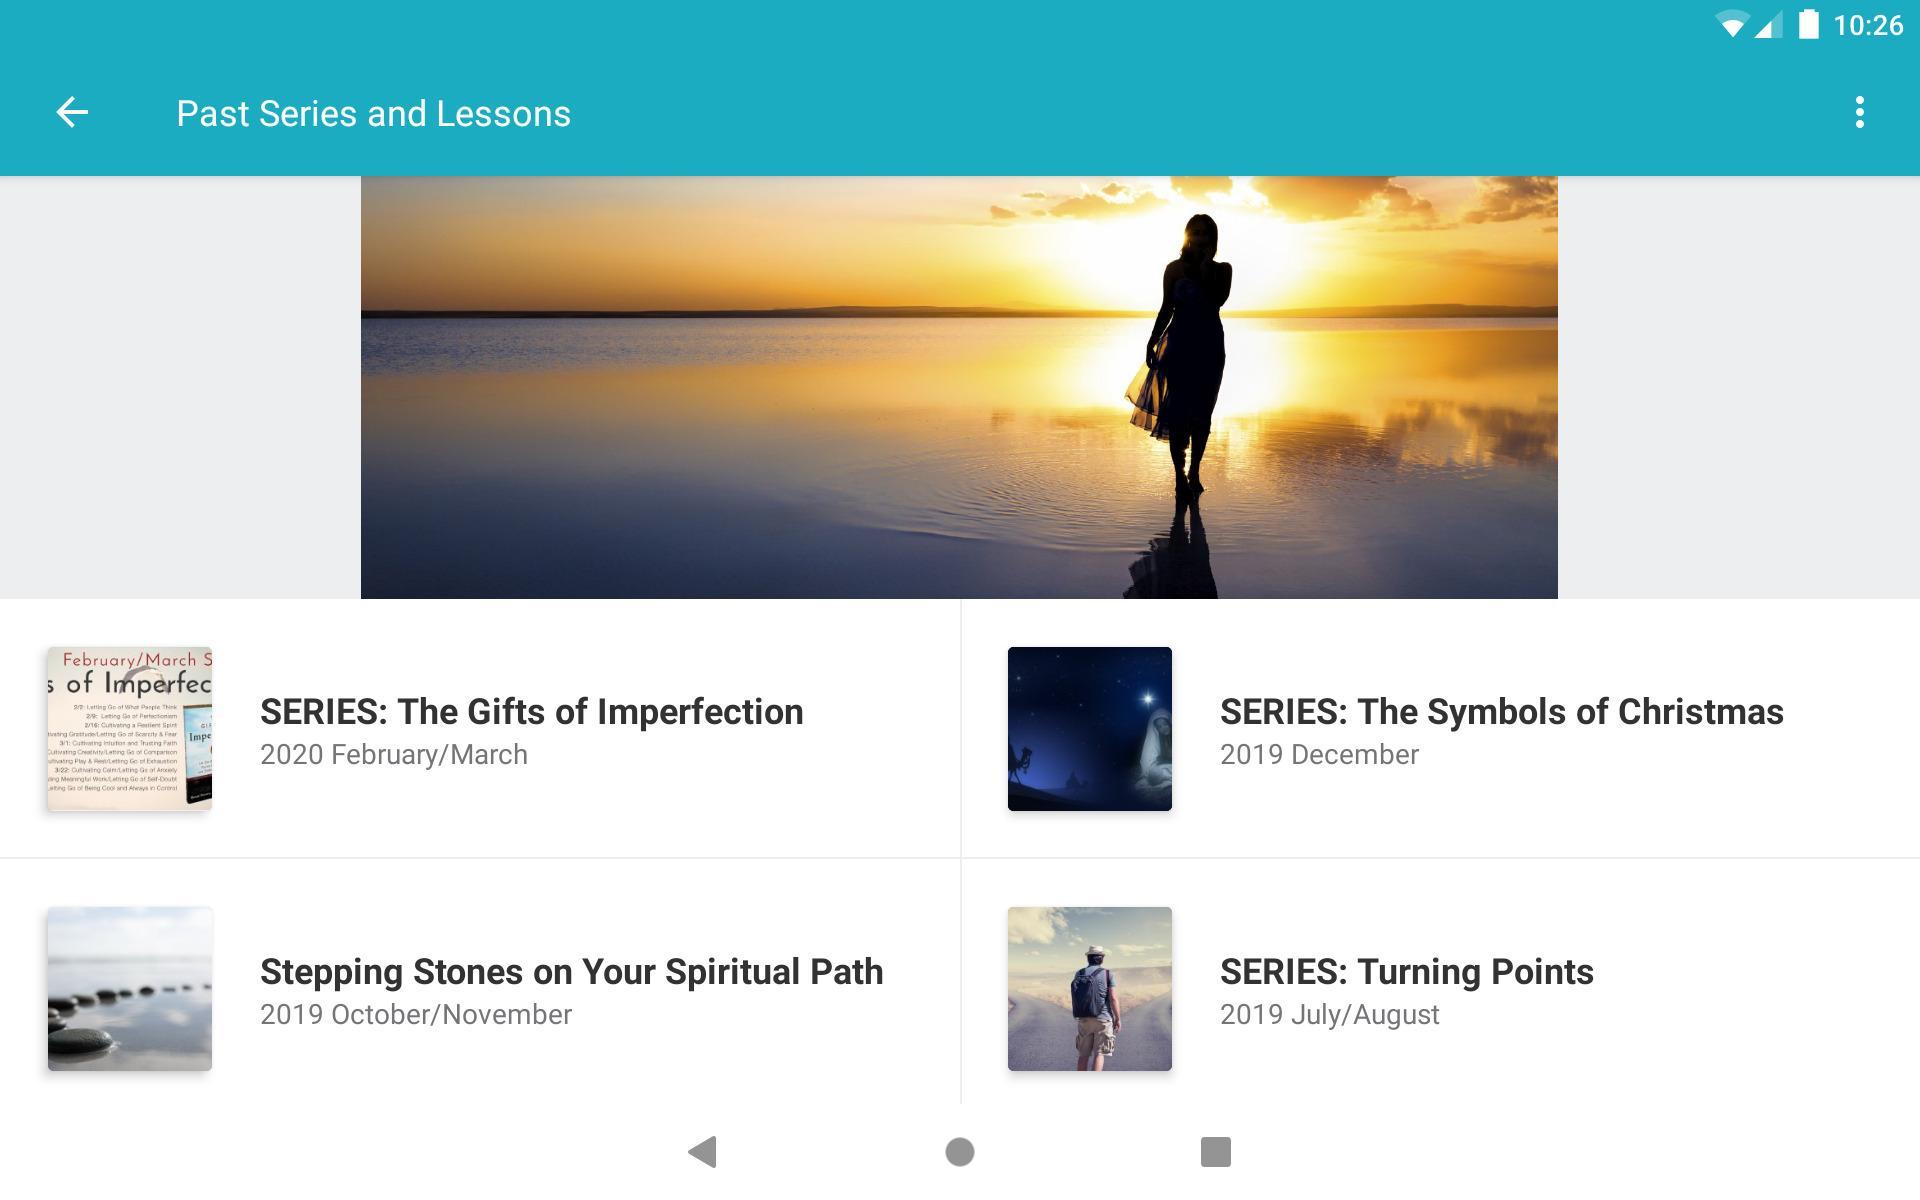Tap the sunset silhouette banner image
Viewport: 1920px width, 1200px height.
pyautogui.click(x=959, y=388)
